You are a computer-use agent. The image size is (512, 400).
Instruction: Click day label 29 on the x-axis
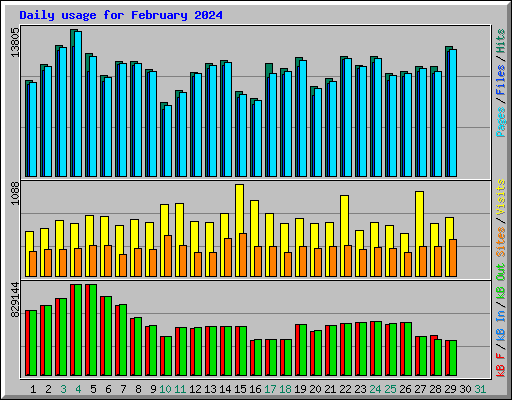pos(450,389)
